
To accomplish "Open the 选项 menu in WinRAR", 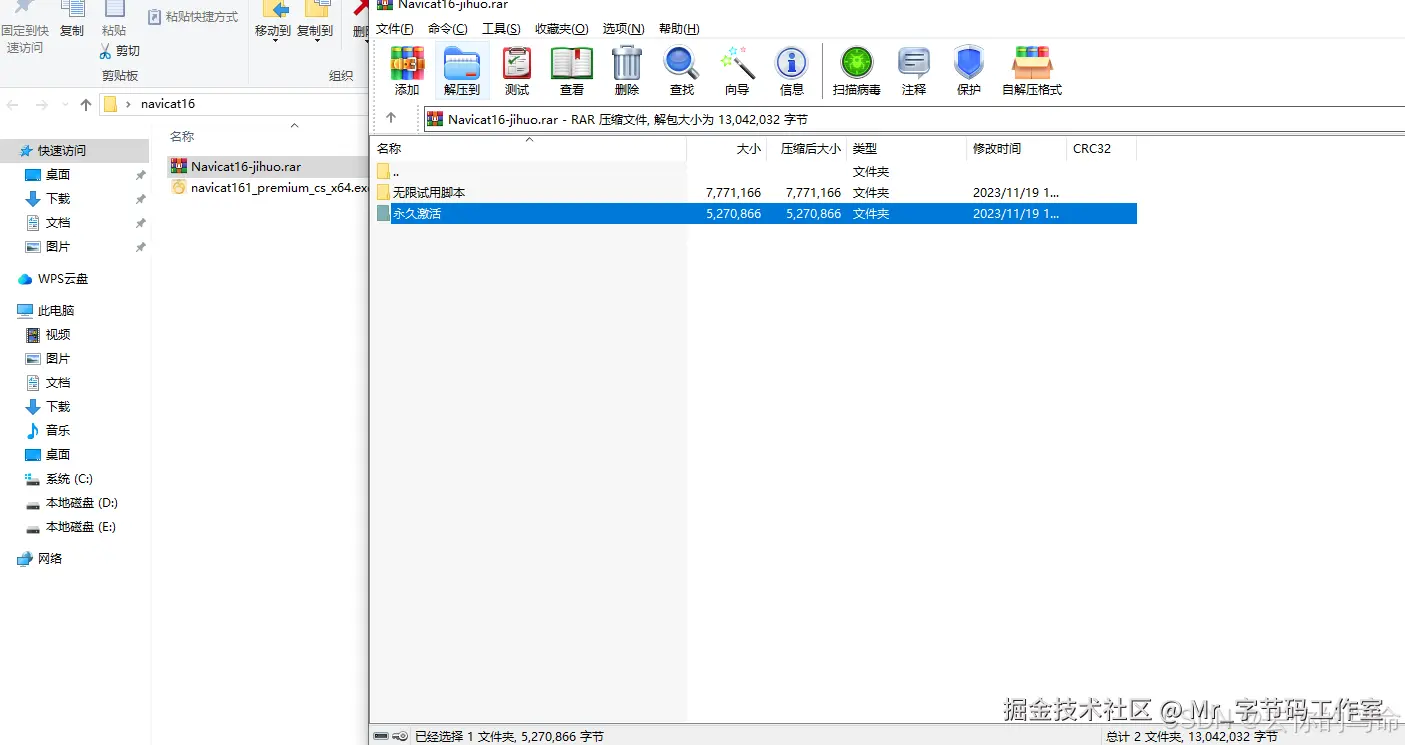I will (x=622, y=28).
